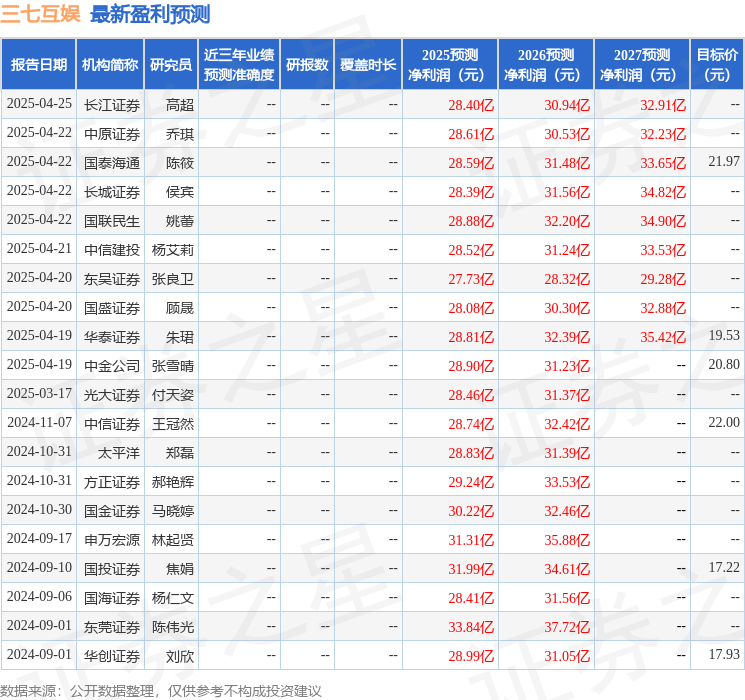This screenshot has height=700, width=745.
Task: Click the 国投证券 institution cell
Action: (112, 569)
